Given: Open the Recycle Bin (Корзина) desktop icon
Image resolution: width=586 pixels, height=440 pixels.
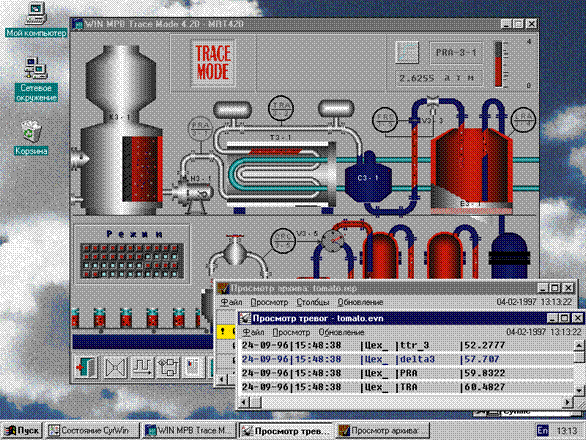Looking at the screenshot, I should (31, 138).
